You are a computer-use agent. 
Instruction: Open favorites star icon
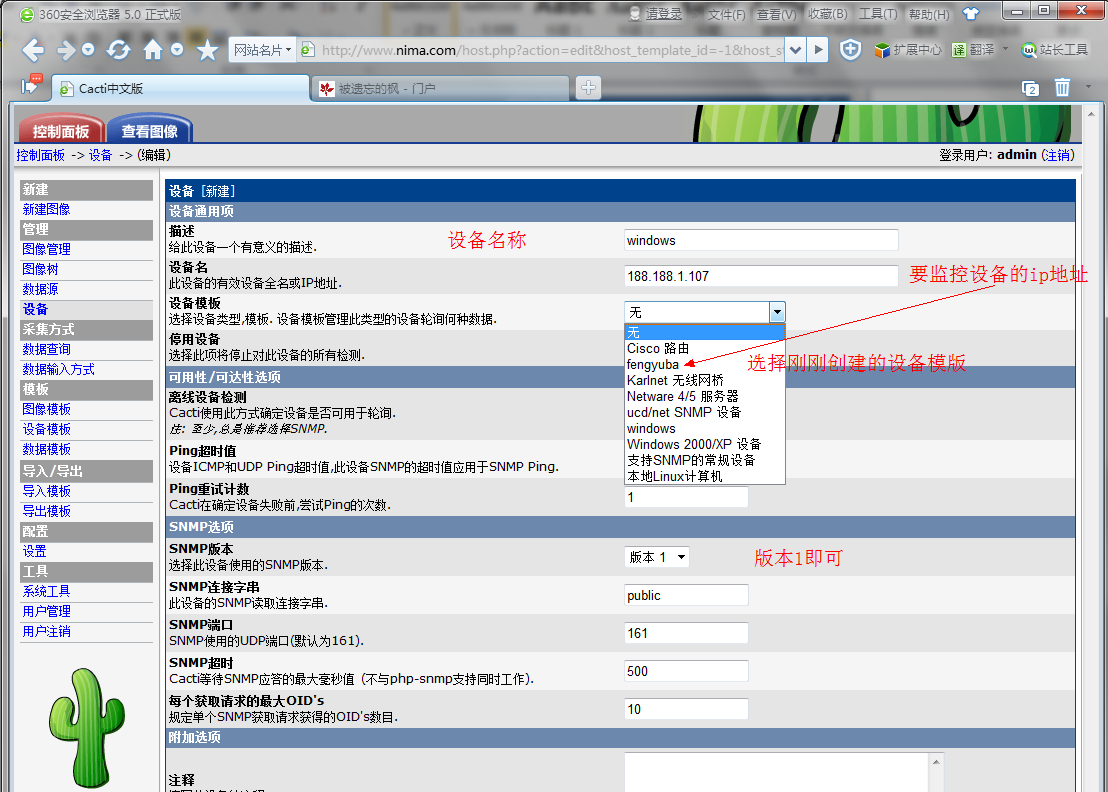tap(207, 50)
